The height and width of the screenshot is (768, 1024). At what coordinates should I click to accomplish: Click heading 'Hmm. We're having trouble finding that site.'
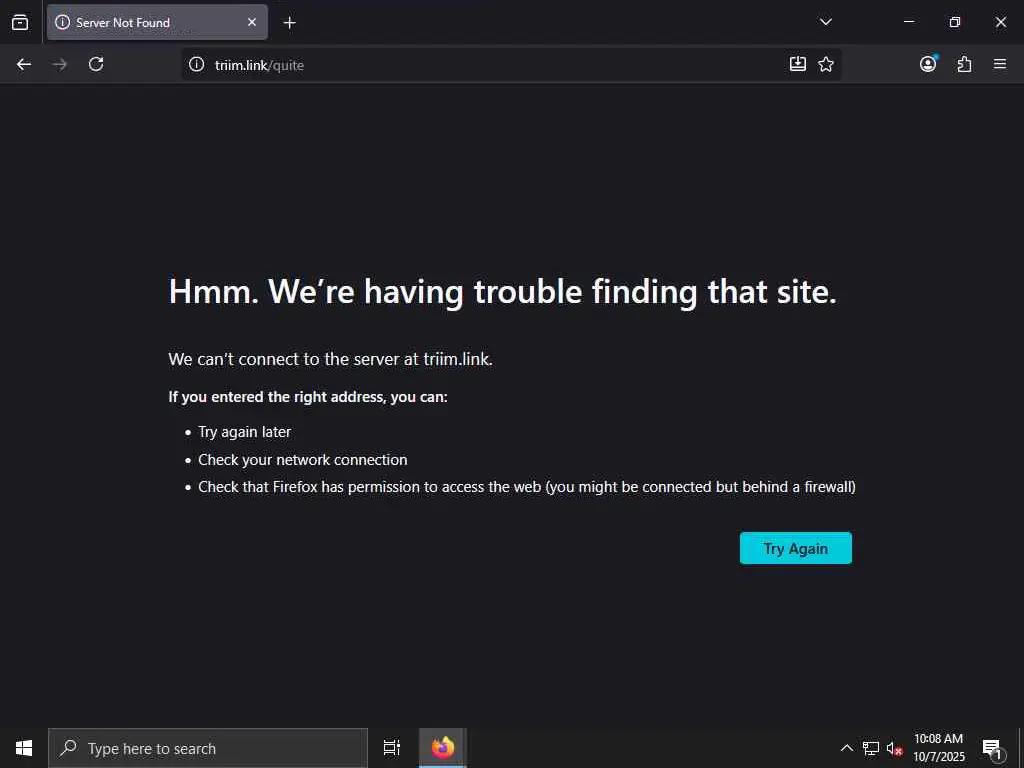(x=502, y=291)
